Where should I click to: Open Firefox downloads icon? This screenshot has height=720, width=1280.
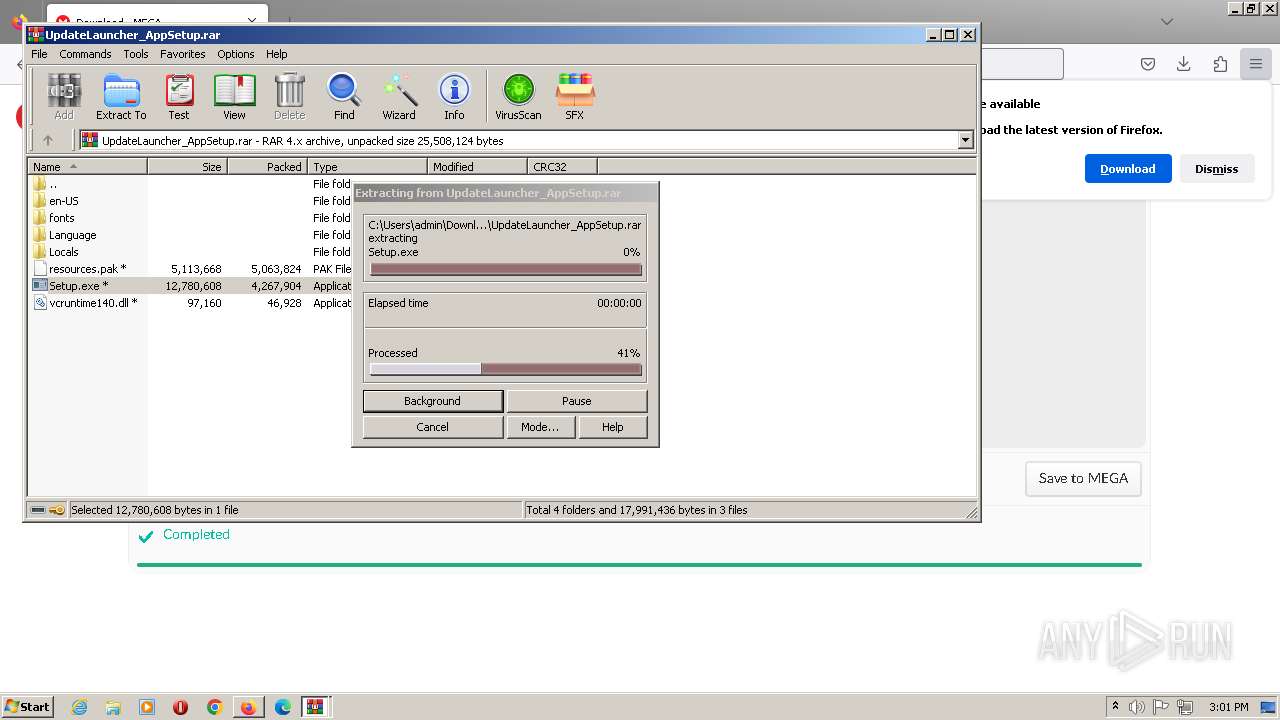pyautogui.click(x=1184, y=64)
